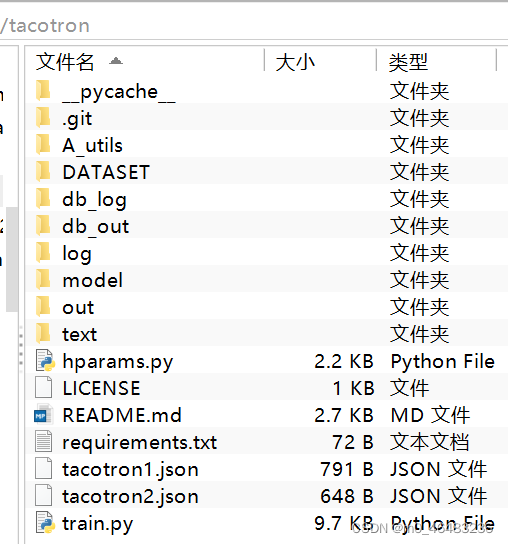Select the A_utils file name
Viewport: 508px width, 544px height.
pos(92,145)
